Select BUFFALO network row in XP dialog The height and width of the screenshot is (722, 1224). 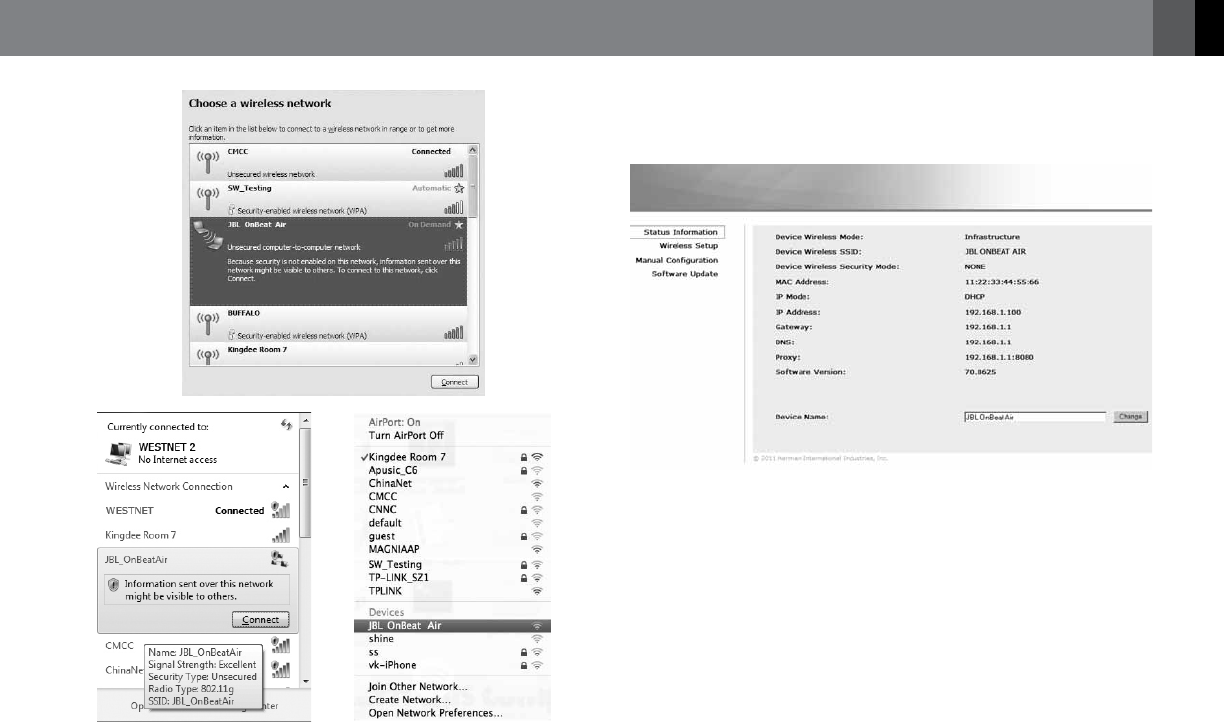328,324
